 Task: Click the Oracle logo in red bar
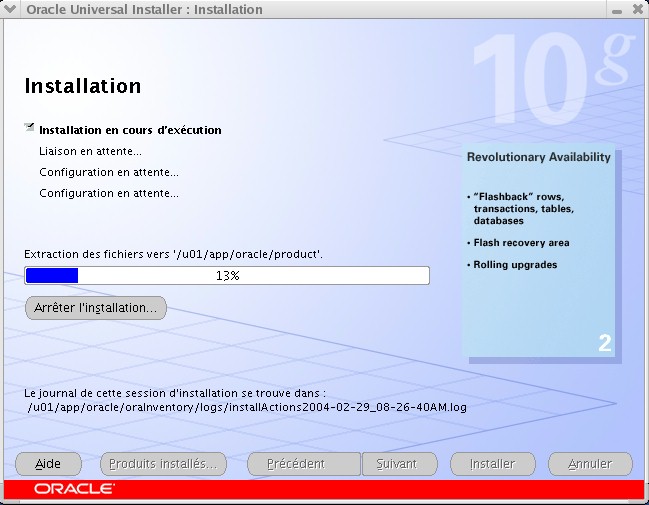pyautogui.click(x=75, y=489)
